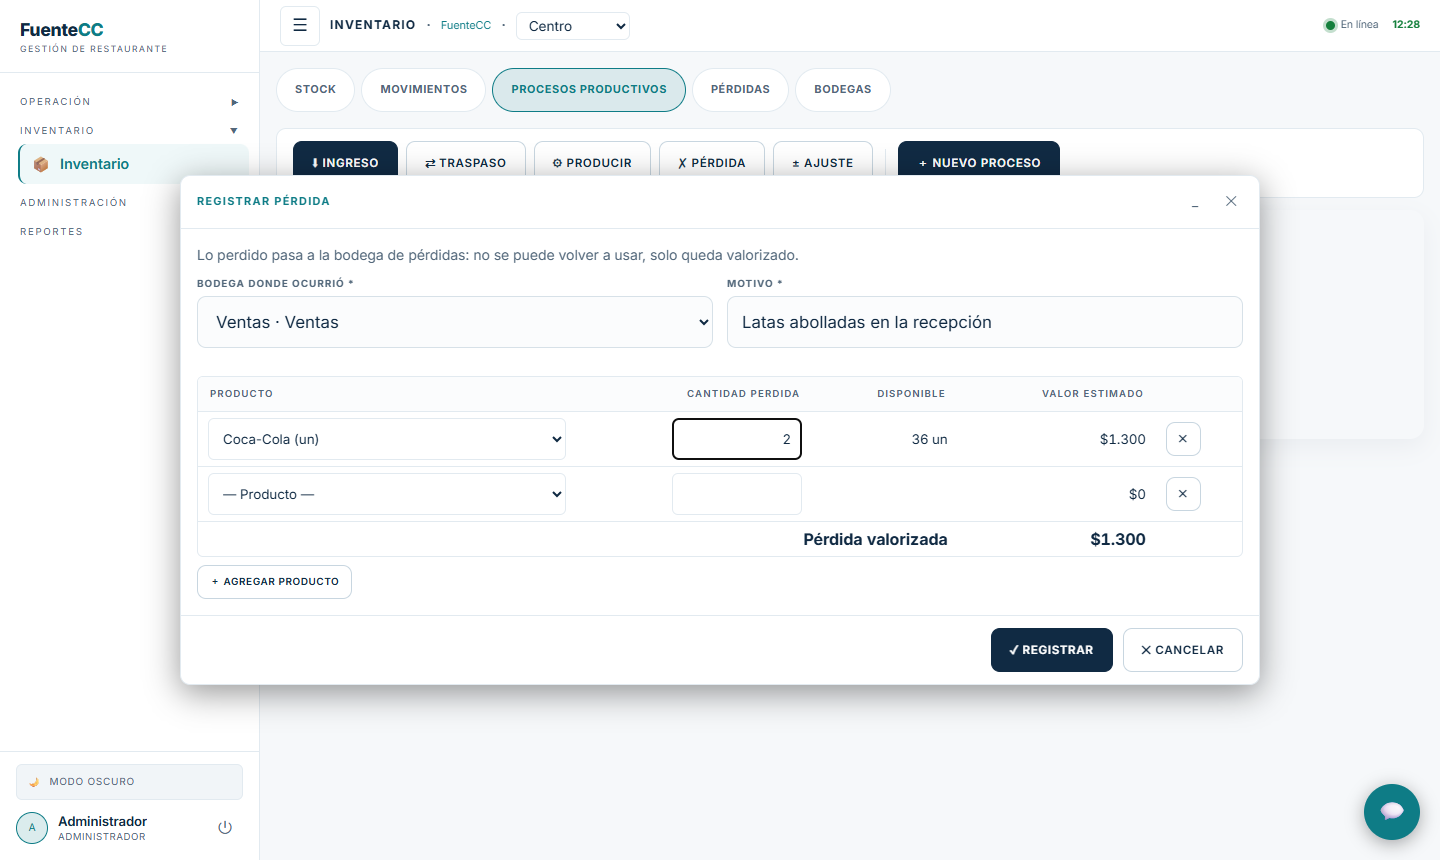The height and width of the screenshot is (860, 1440).
Task: Select the Procesos Productivos tab
Action: click(x=589, y=89)
